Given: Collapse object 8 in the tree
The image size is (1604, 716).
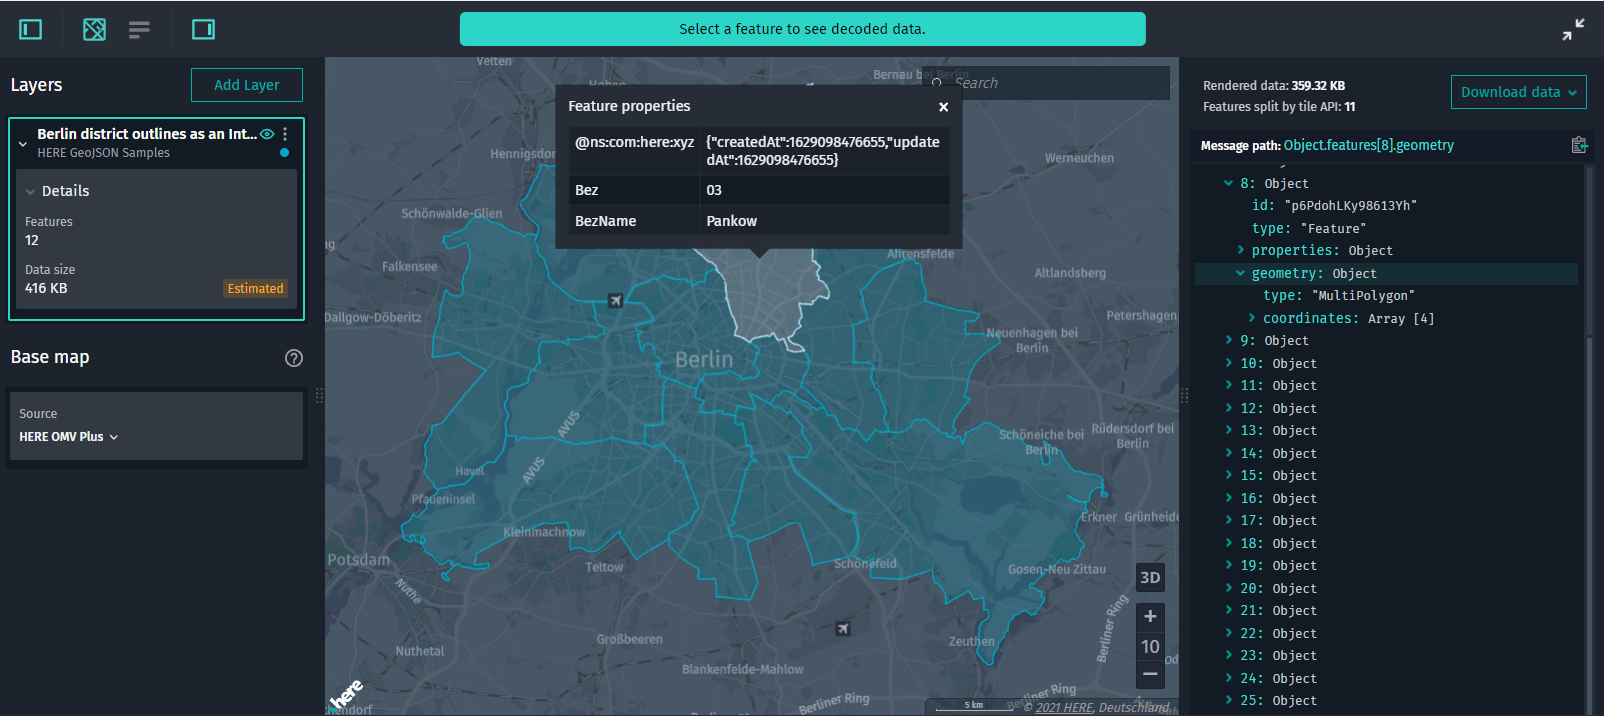Looking at the screenshot, I should (1229, 183).
